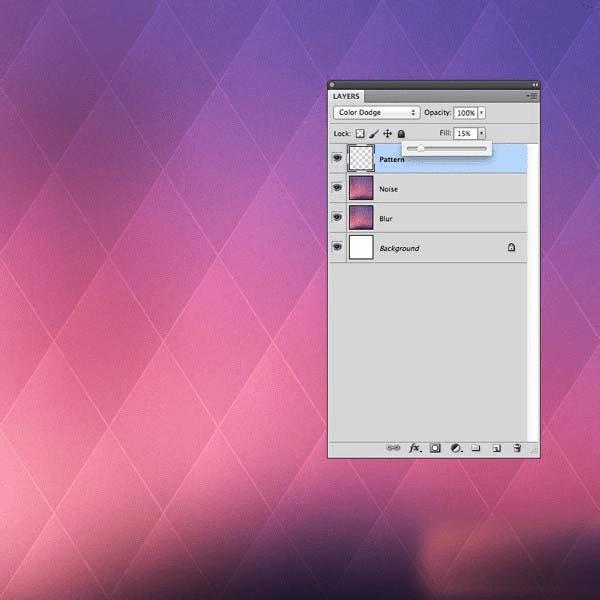The width and height of the screenshot is (600, 600).
Task: Toggle lock all padlock icon
Action: (401, 134)
